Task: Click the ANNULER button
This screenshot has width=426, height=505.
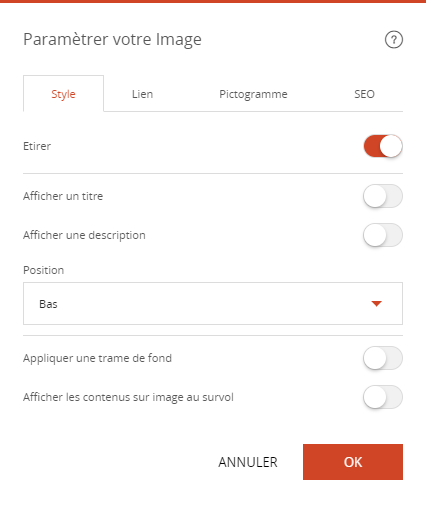Action: click(248, 462)
